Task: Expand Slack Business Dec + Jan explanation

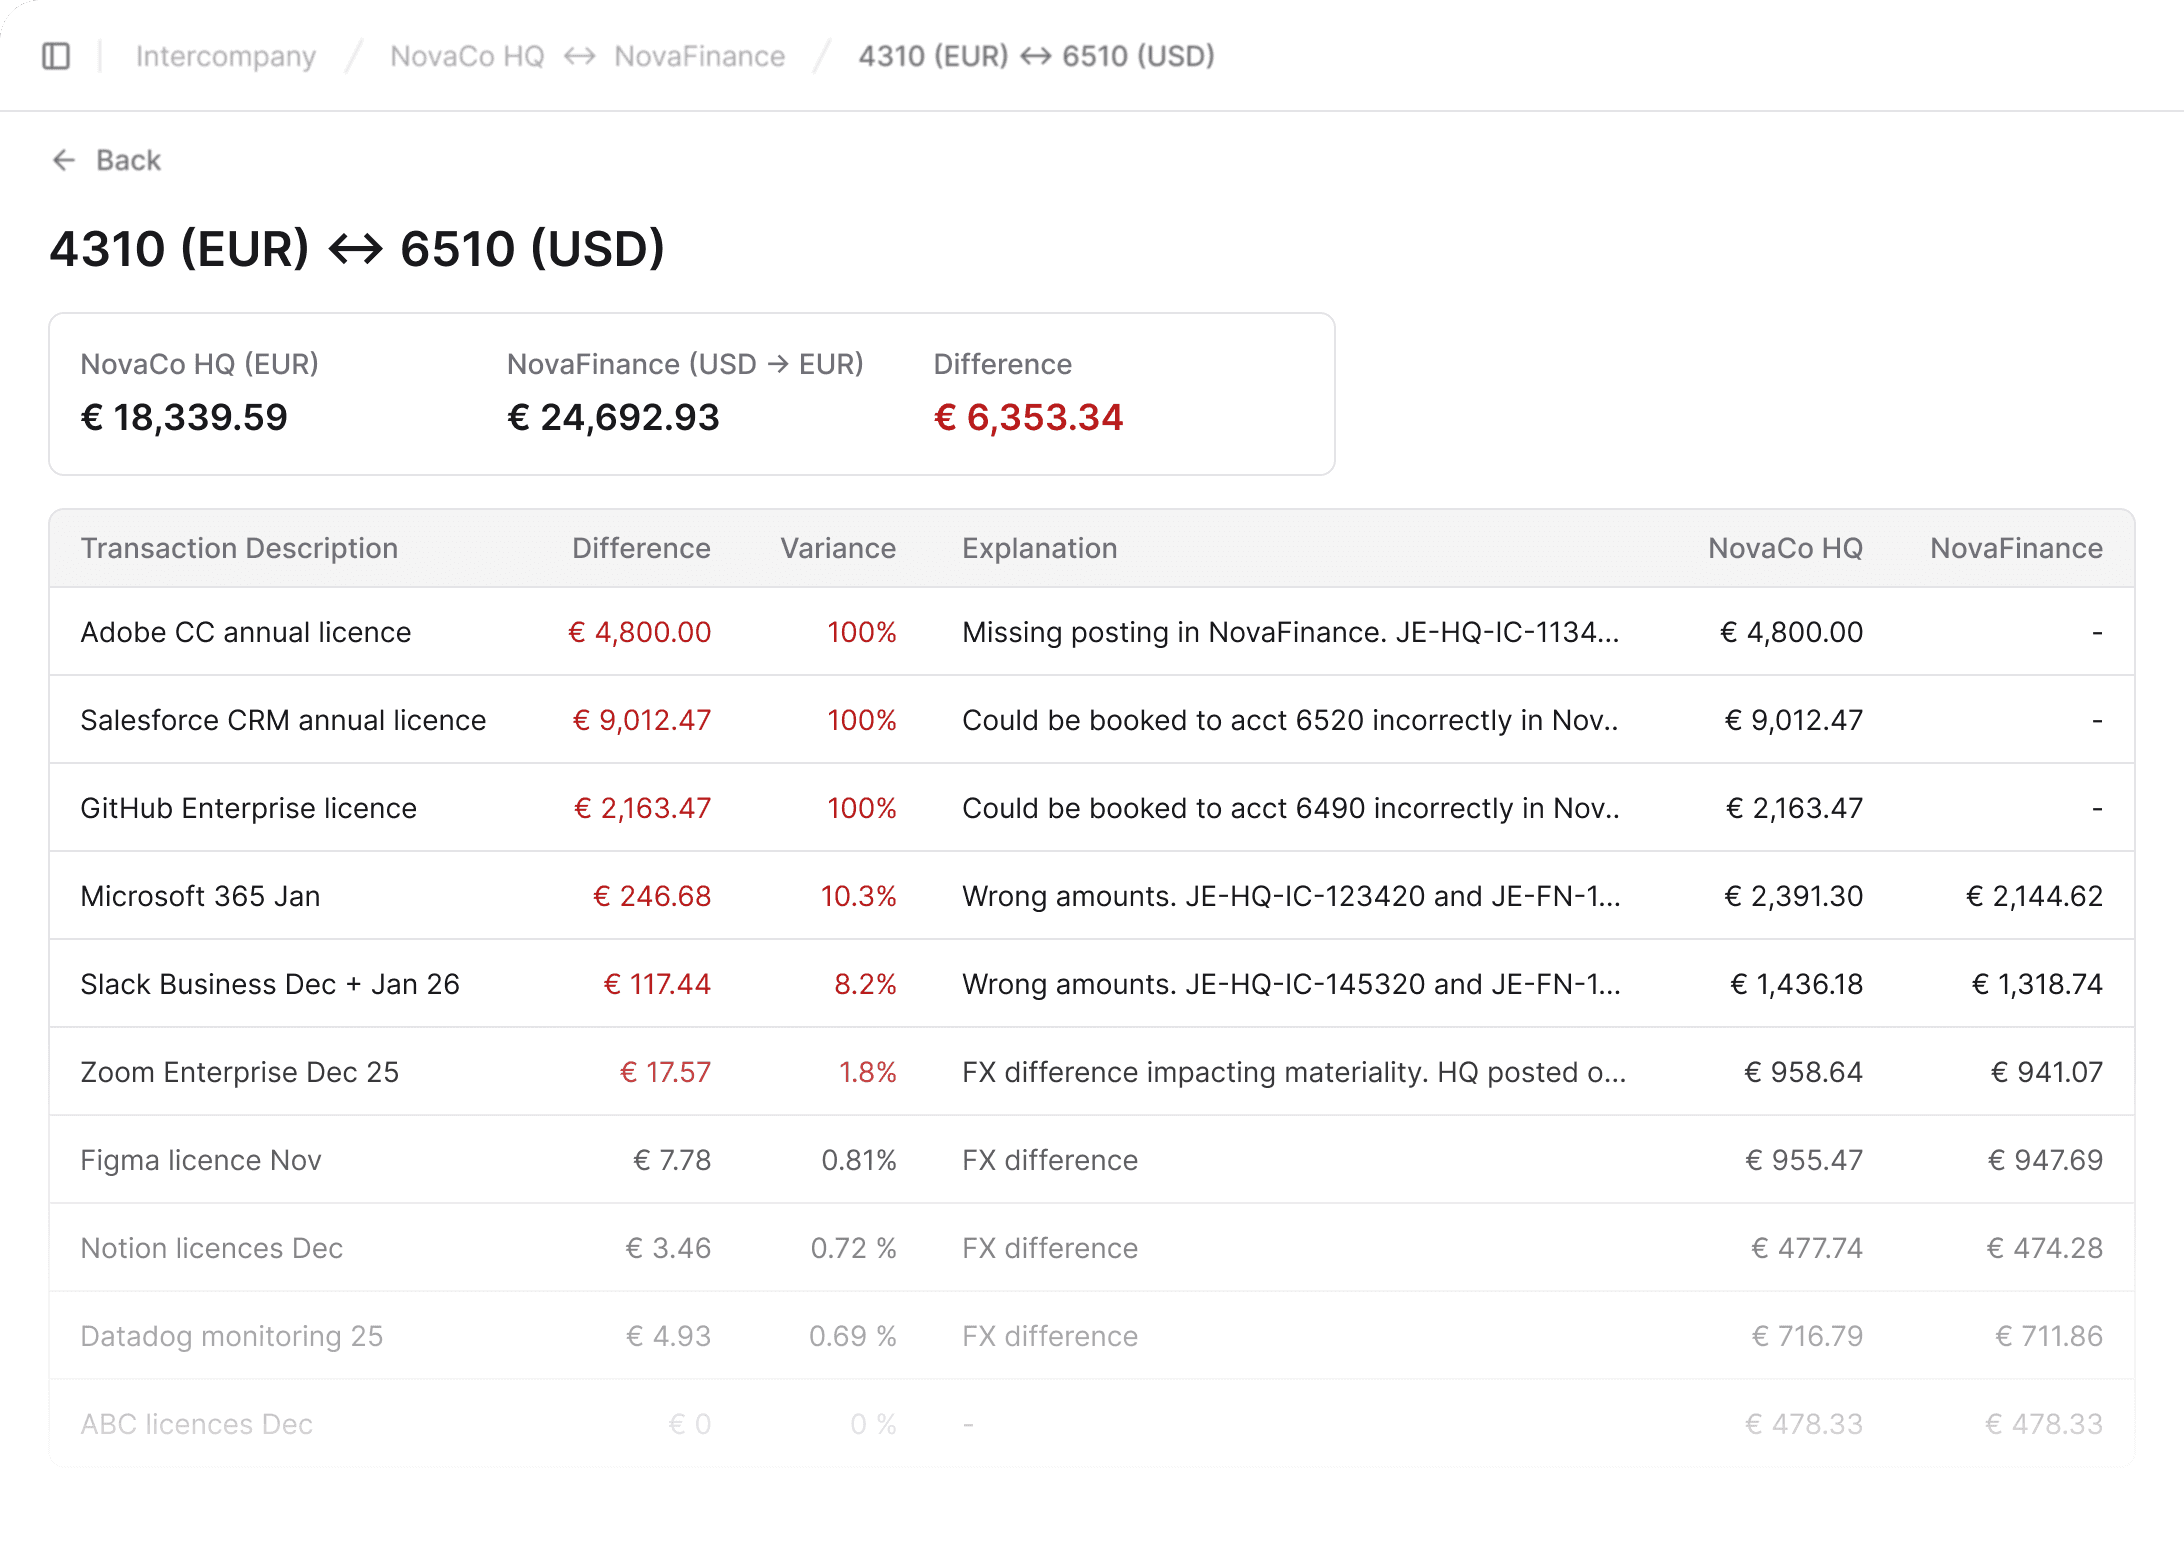Action: 1290,984
